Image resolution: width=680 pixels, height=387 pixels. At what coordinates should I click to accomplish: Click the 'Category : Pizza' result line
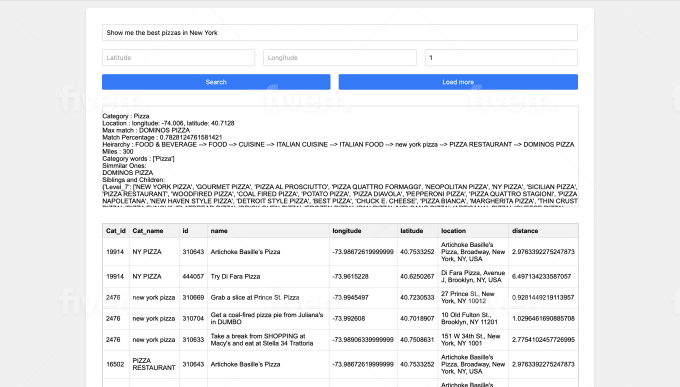click(126, 116)
